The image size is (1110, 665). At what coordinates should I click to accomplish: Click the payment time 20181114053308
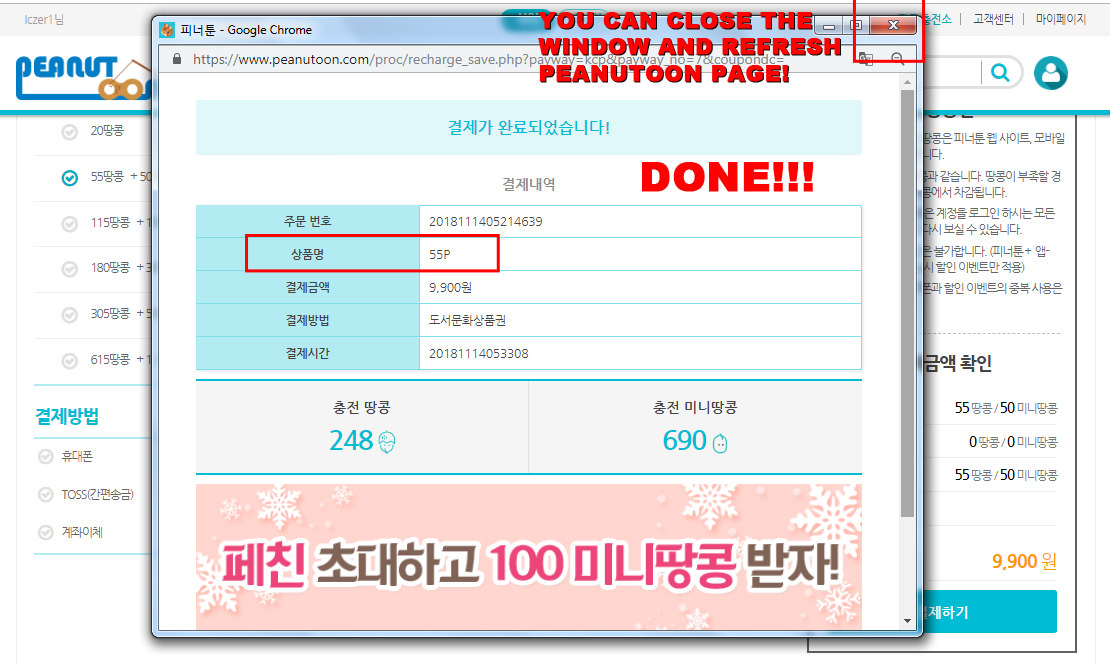[479, 353]
